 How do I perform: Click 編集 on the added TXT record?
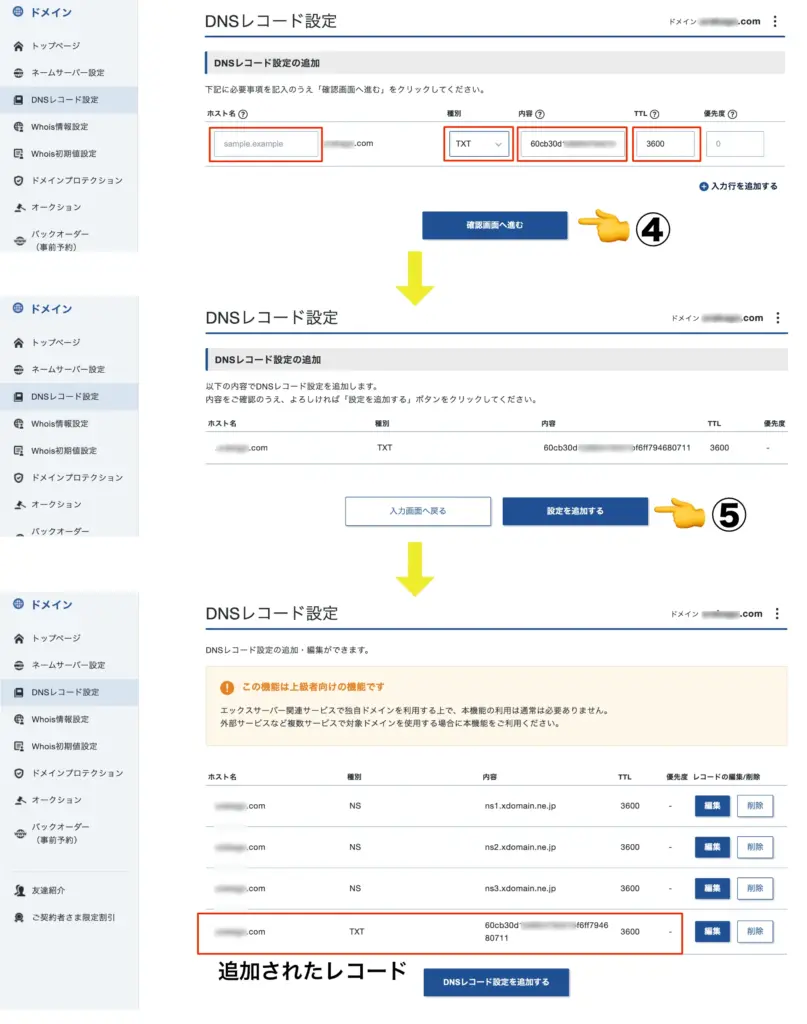711,932
